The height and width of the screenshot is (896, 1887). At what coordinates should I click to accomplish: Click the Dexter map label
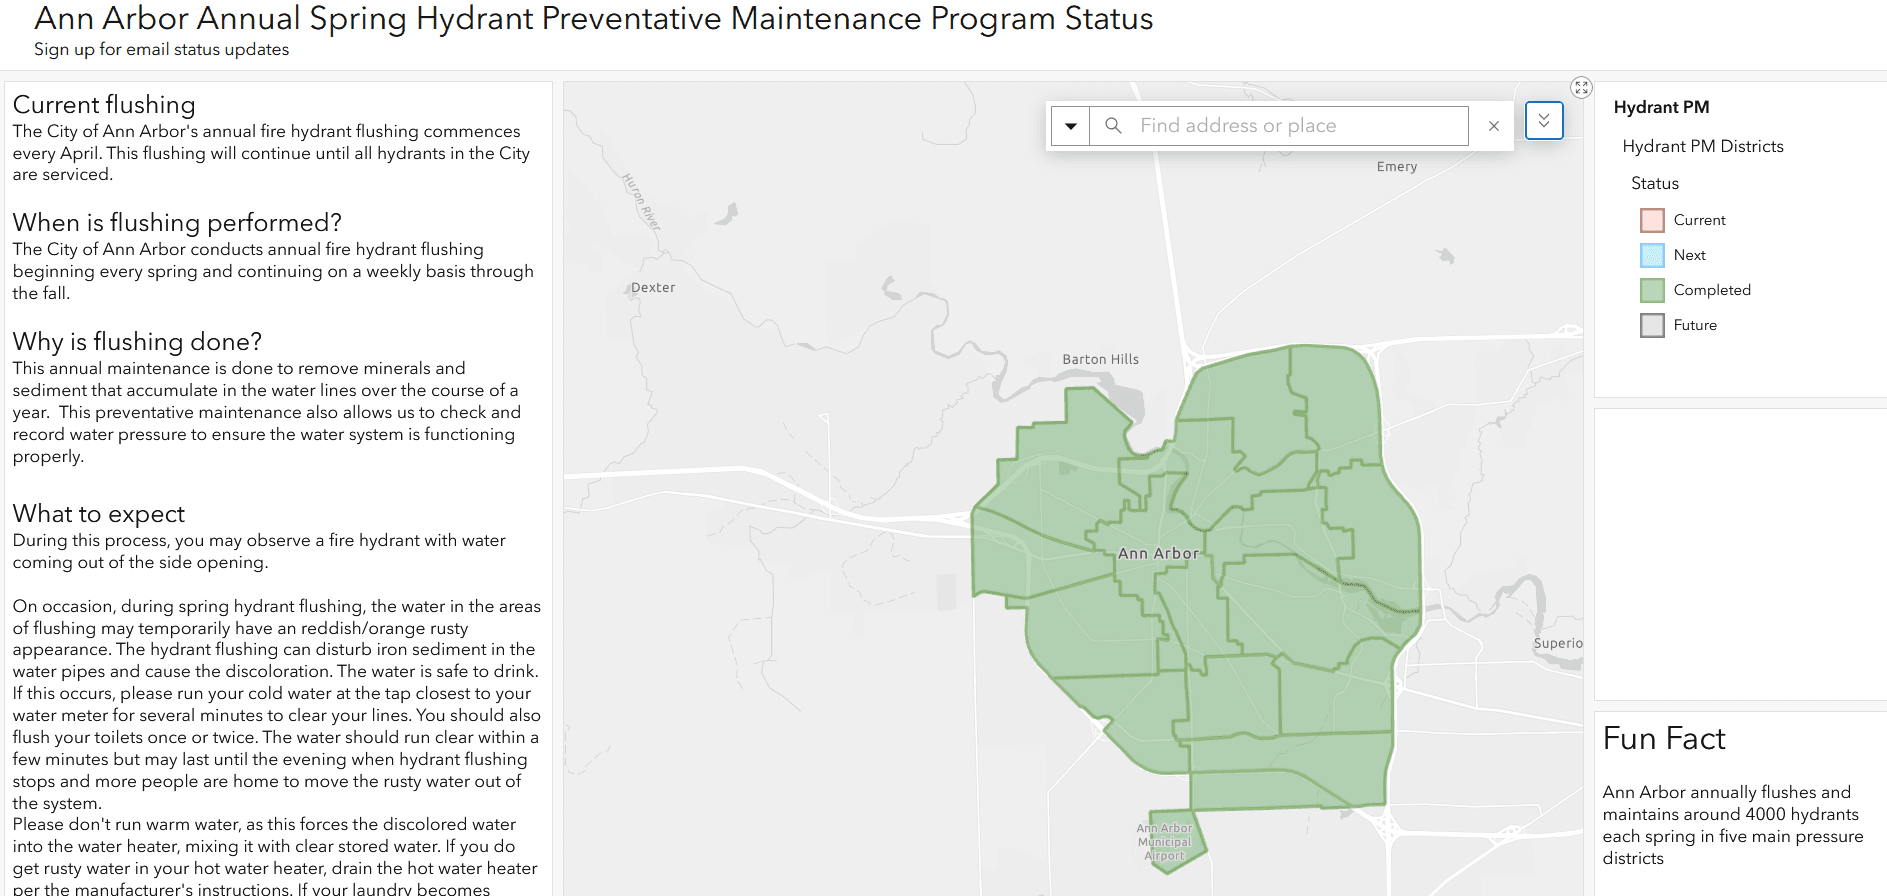653,287
